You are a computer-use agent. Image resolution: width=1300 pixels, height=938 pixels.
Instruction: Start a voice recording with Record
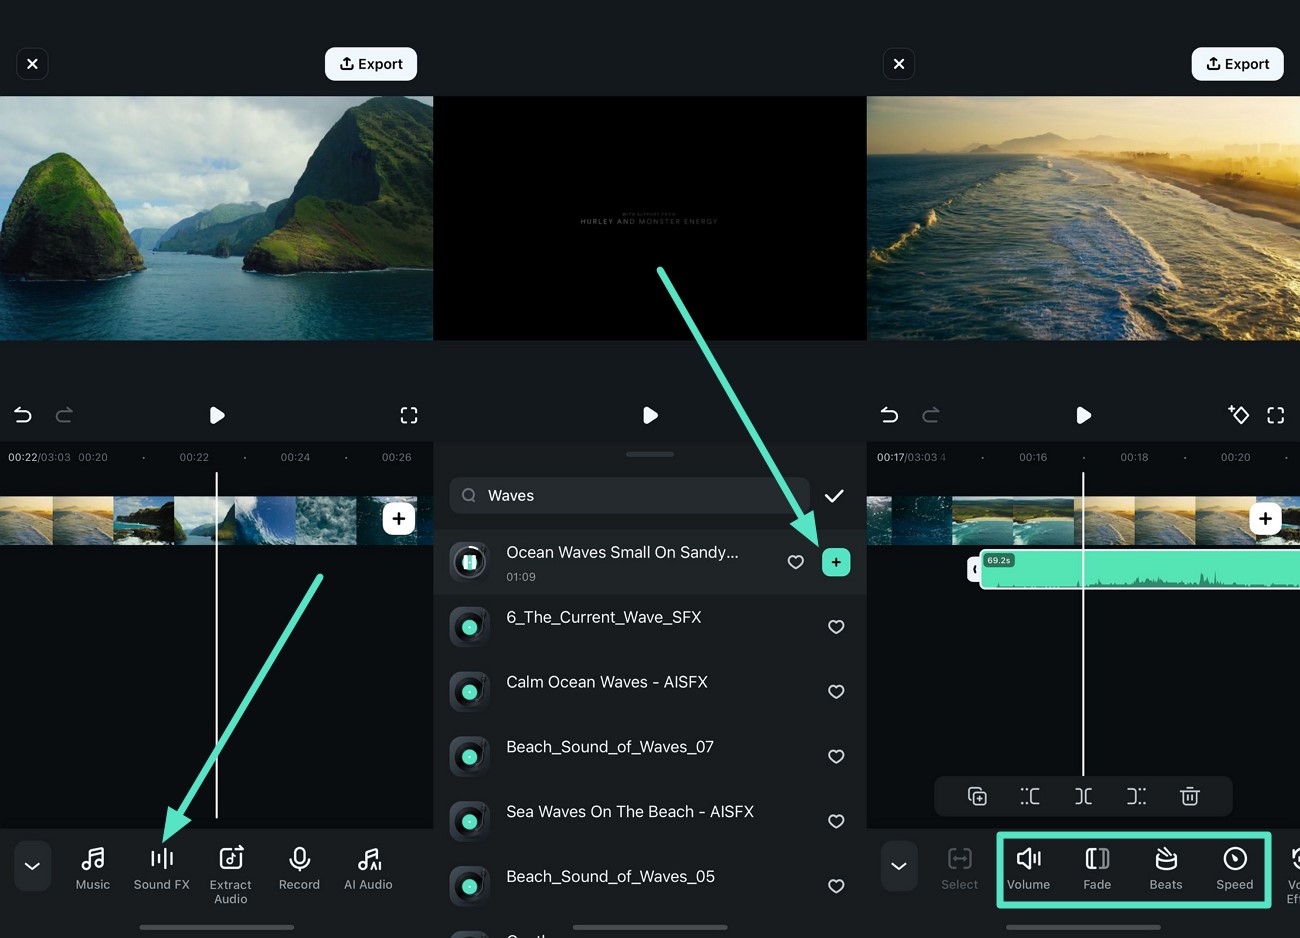pos(299,868)
